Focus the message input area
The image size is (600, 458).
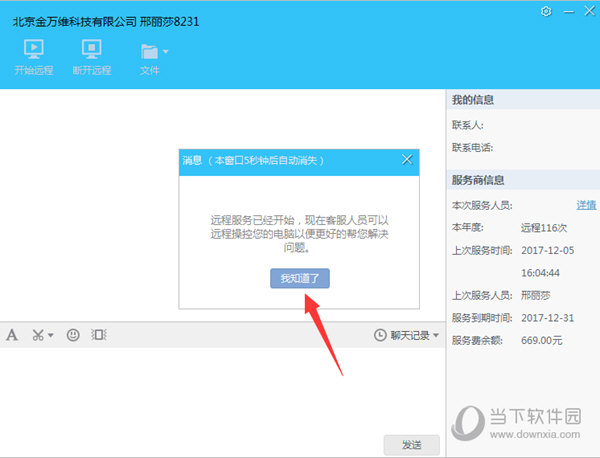pyautogui.click(x=222, y=390)
